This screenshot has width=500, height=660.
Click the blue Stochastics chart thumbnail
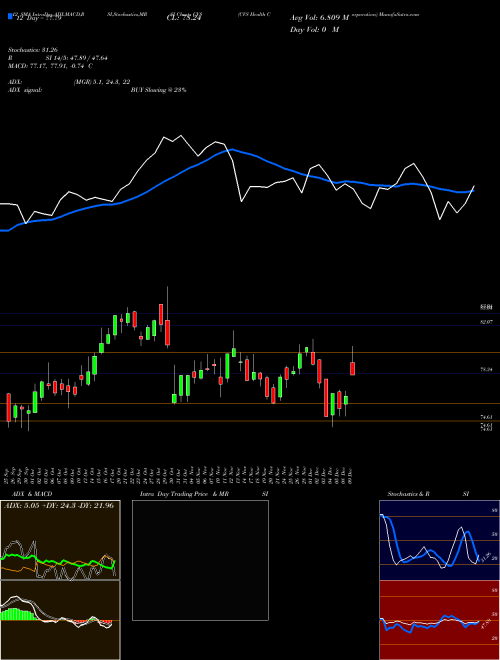tap(439, 540)
